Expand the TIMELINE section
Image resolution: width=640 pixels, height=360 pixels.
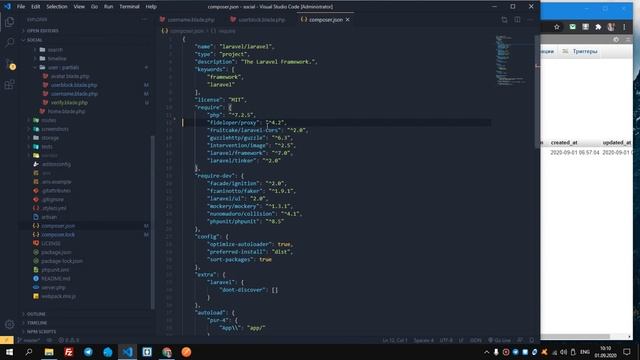[x=37, y=323]
